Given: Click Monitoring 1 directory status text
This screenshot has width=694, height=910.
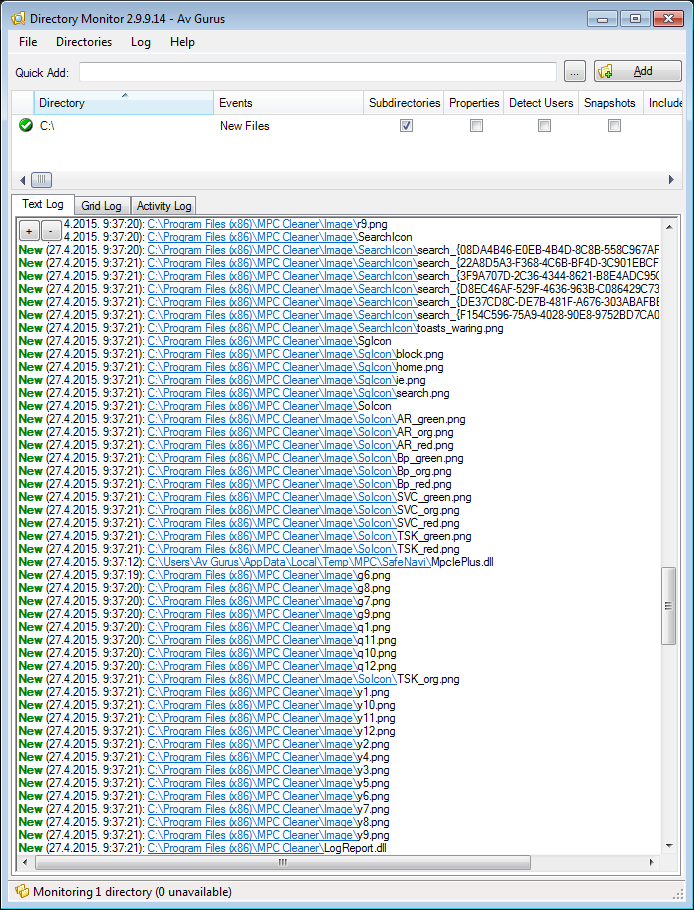Looking at the screenshot, I should [132, 891].
